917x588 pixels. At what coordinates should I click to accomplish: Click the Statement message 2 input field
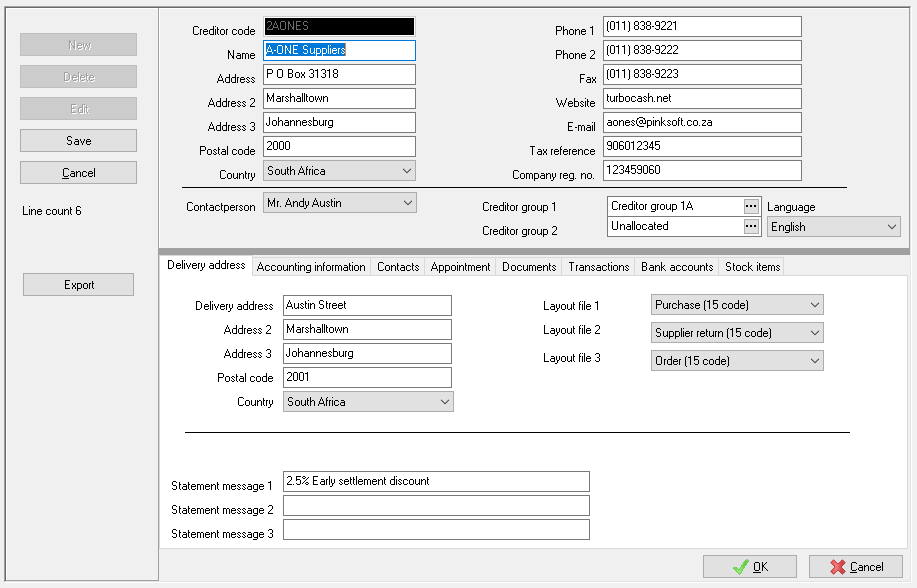[436, 505]
